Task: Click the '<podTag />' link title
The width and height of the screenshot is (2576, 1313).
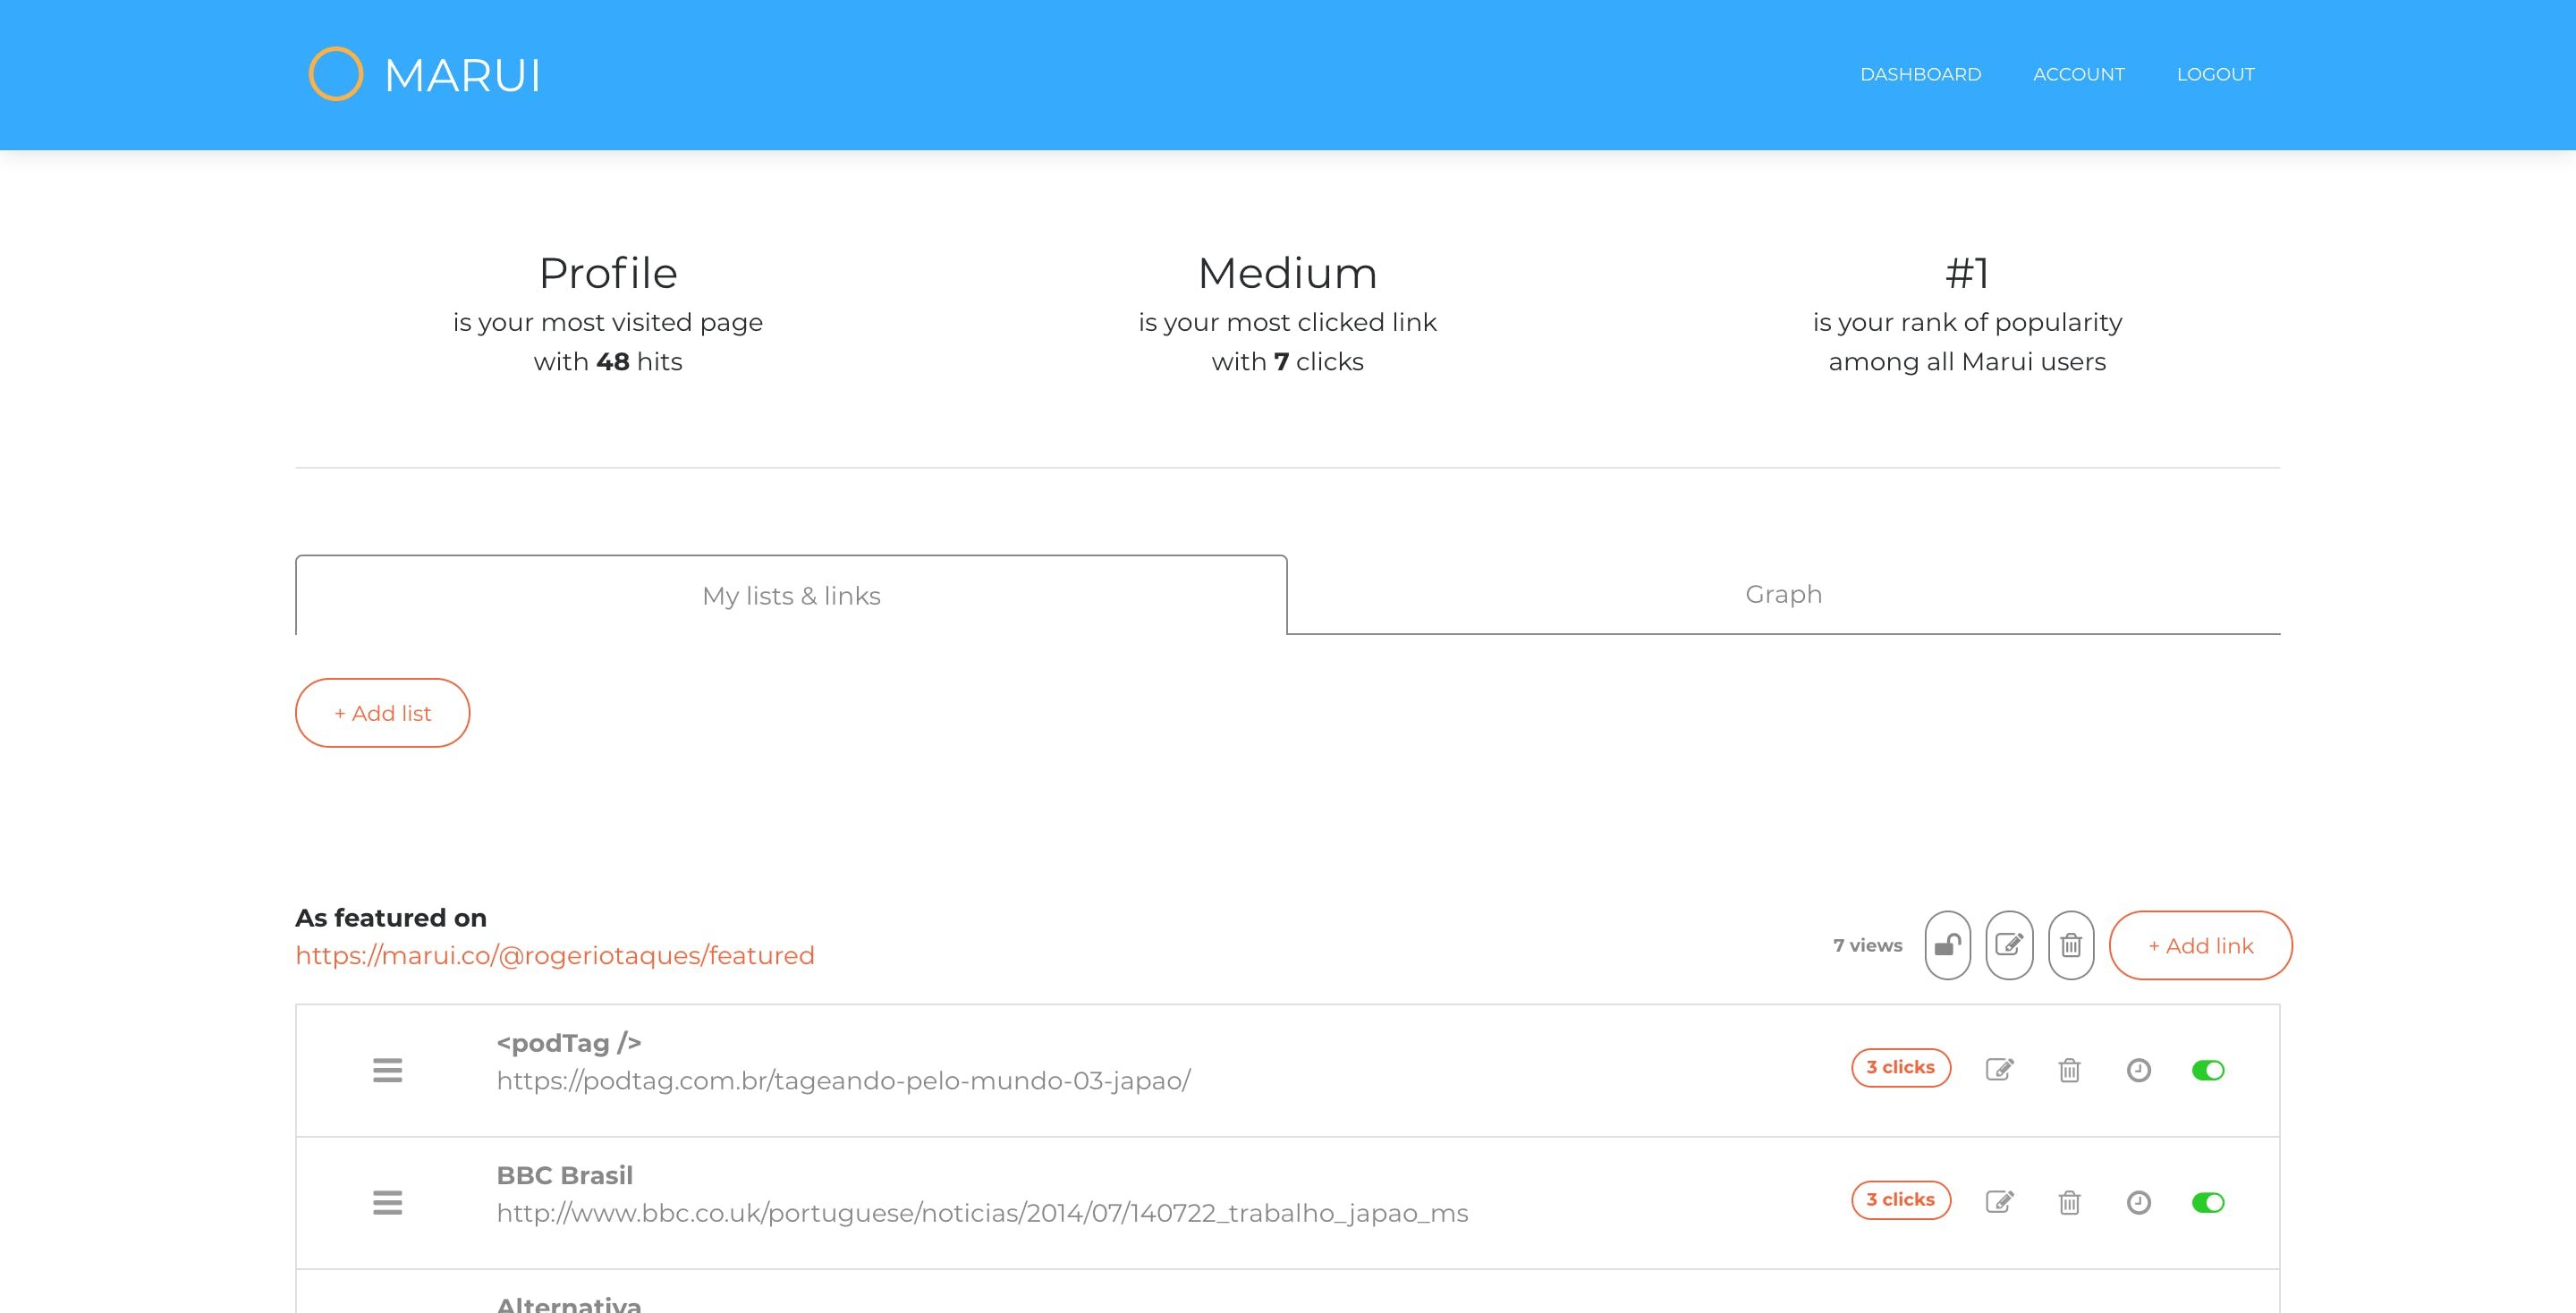Action: click(x=569, y=1042)
